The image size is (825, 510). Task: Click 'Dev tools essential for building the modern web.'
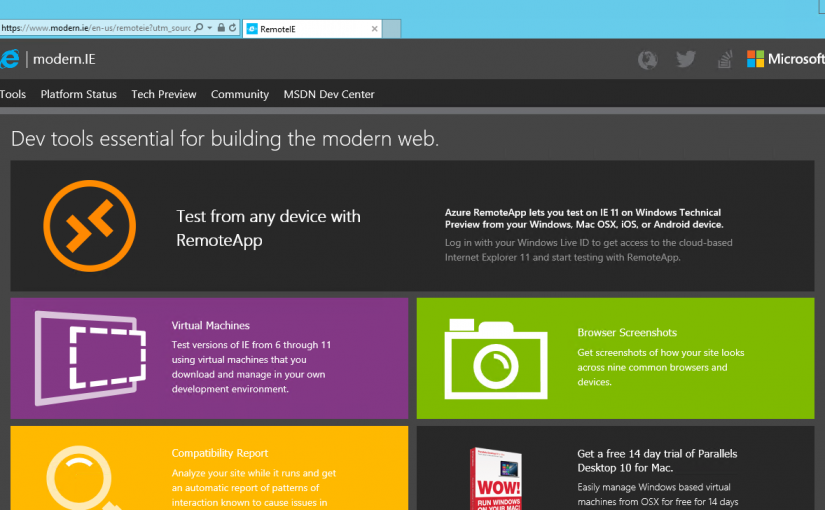[225, 139]
